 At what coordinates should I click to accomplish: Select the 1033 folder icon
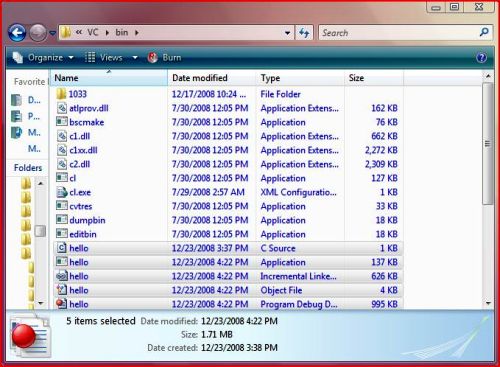click(x=61, y=94)
